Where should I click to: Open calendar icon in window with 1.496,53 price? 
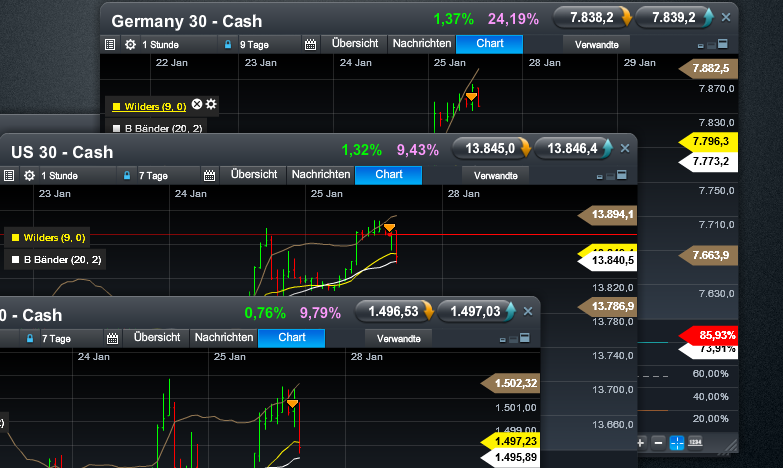(x=112, y=338)
